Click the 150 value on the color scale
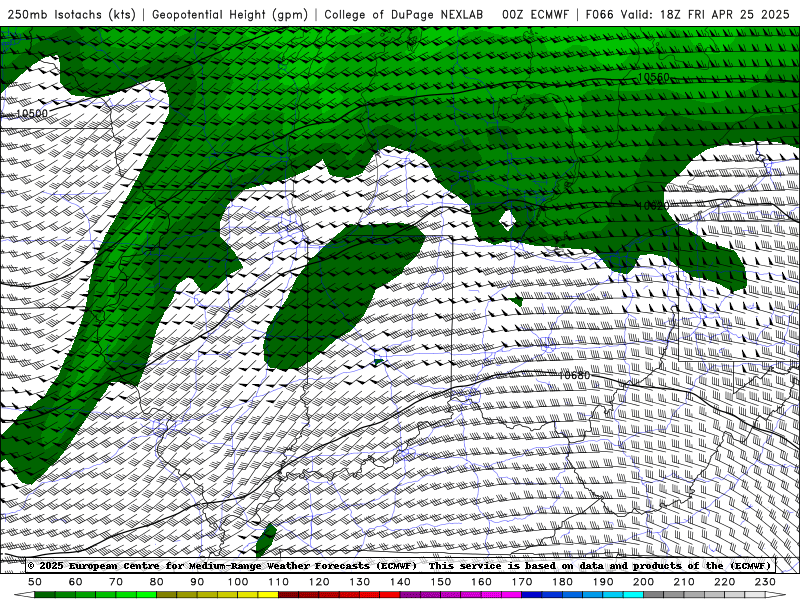Screen dimensions: 800x600 [441, 582]
